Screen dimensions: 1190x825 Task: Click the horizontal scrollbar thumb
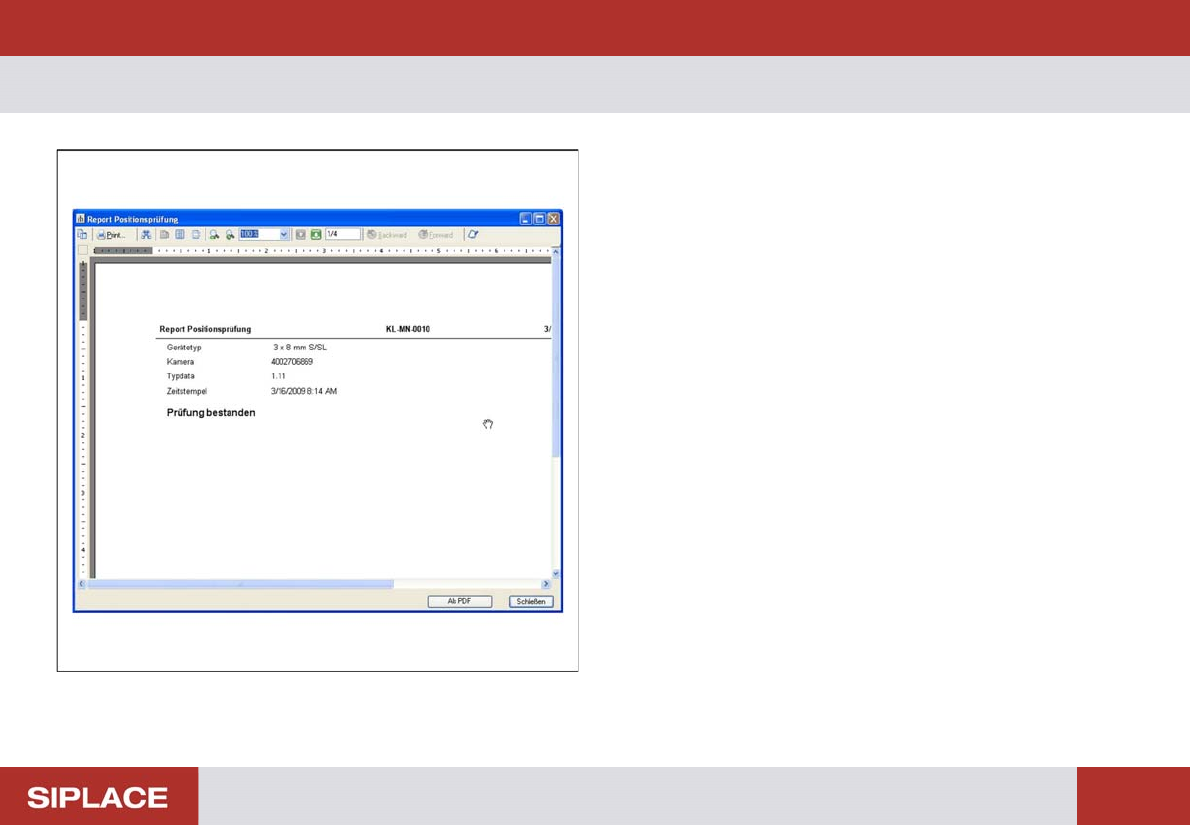(x=241, y=584)
